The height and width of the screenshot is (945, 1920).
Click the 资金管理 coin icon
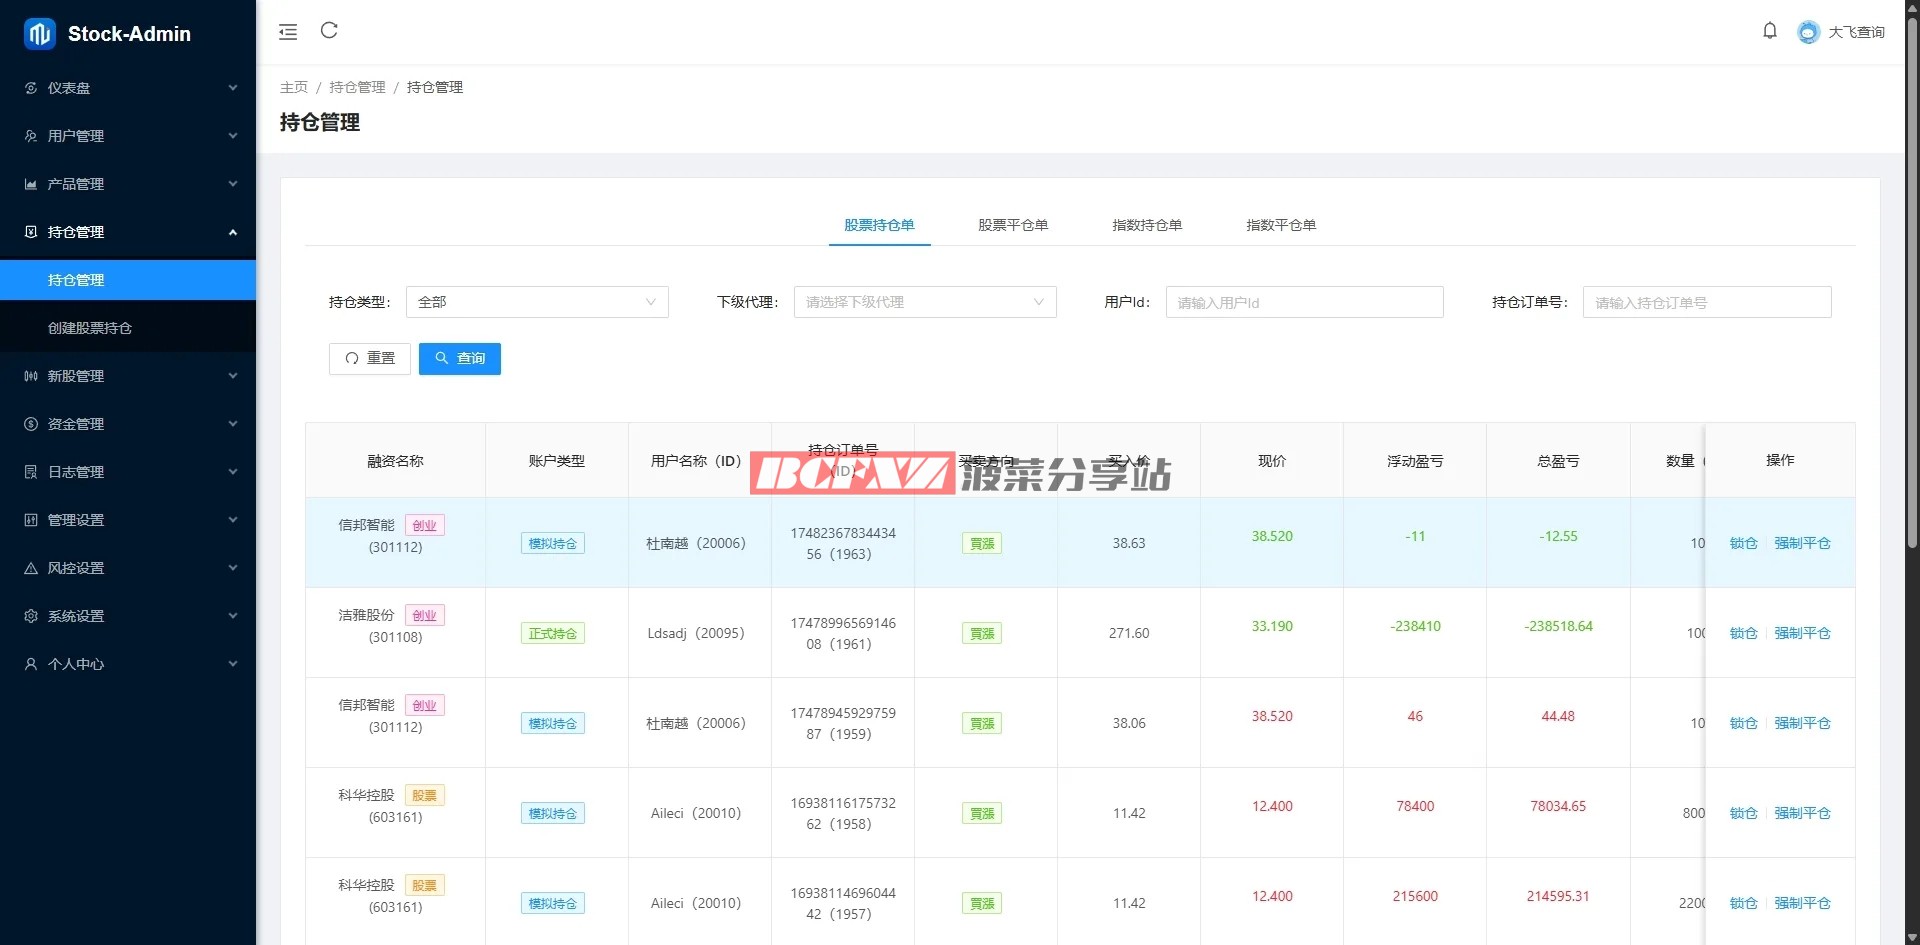pyautogui.click(x=31, y=424)
